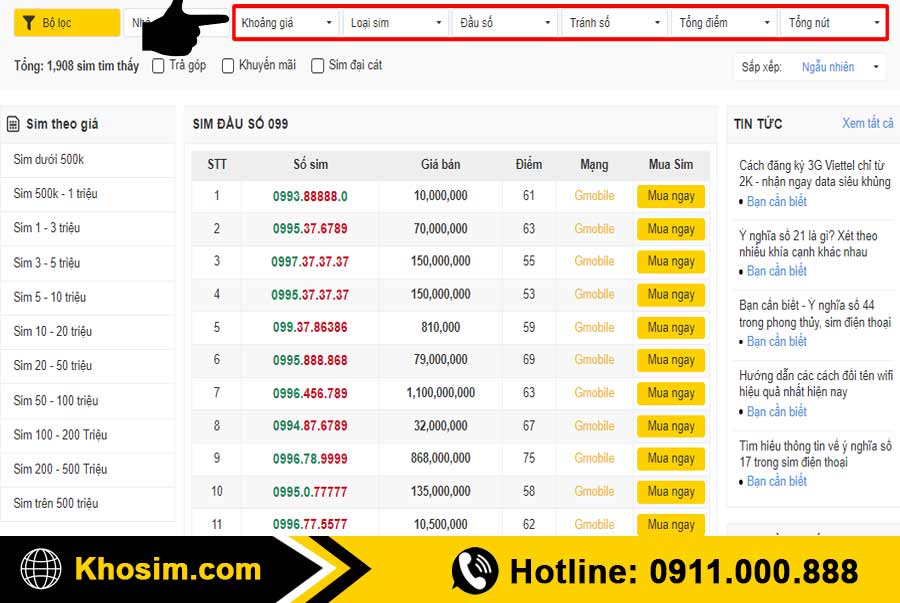The height and width of the screenshot is (603, 900).
Task: Open Xem tất cả news link
Action: click(867, 123)
